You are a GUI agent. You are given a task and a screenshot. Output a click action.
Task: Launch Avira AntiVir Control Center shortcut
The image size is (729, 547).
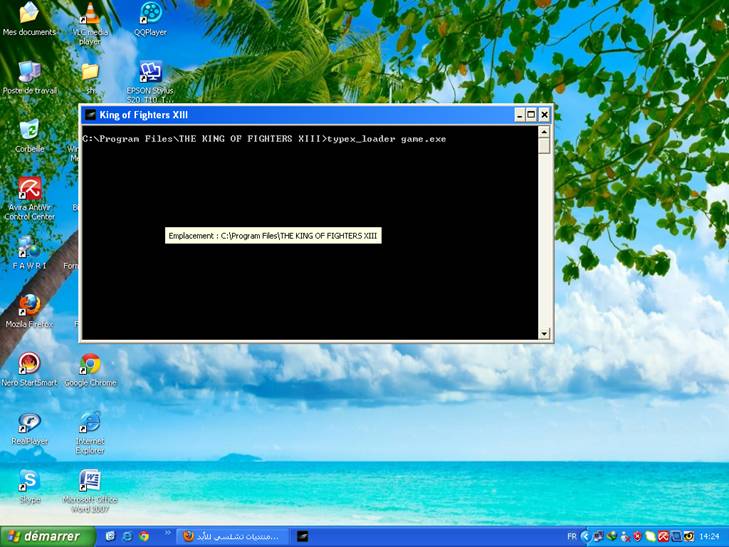click(29, 199)
